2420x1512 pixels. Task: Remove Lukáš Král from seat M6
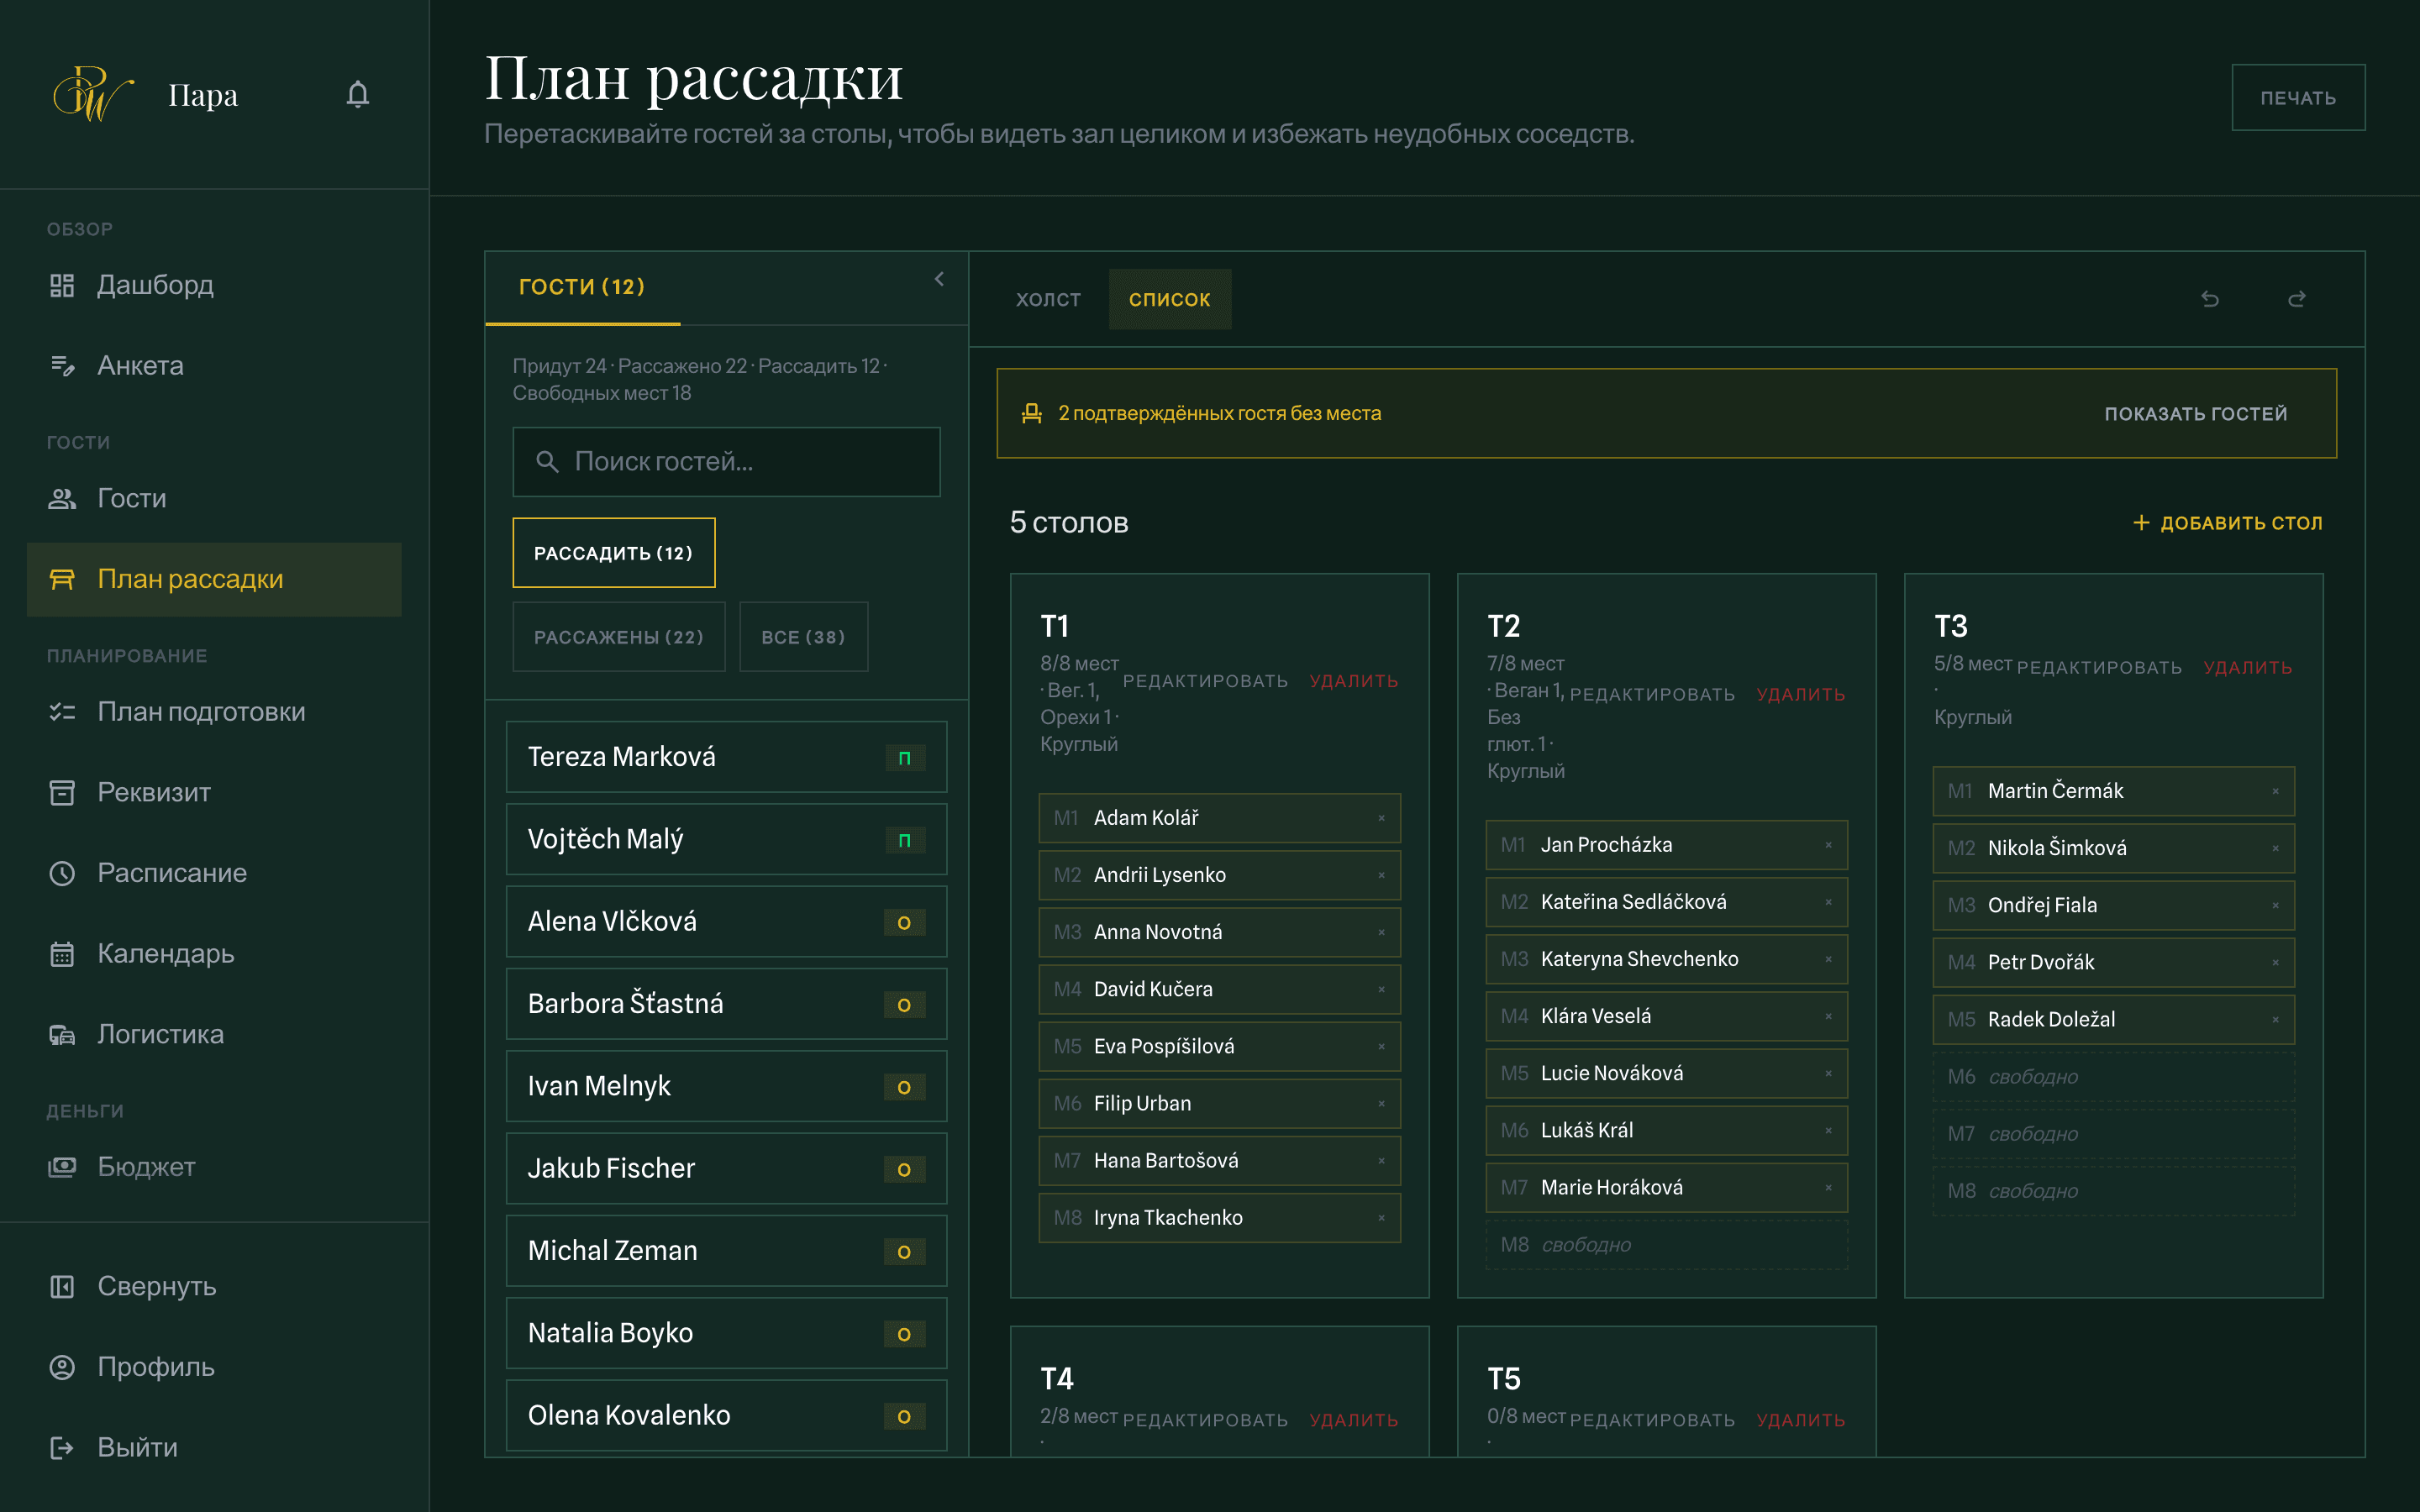pos(1828,1130)
